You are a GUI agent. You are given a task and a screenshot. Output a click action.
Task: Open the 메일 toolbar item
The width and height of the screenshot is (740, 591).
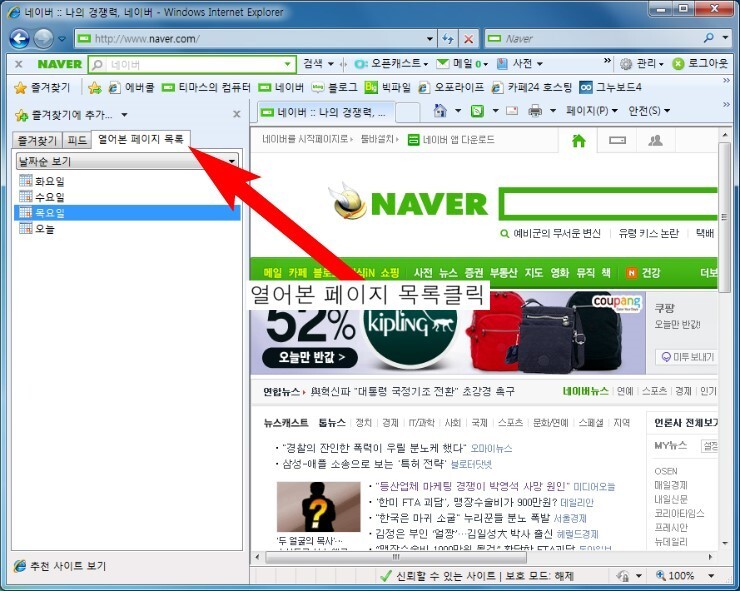click(x=462, y=63)
